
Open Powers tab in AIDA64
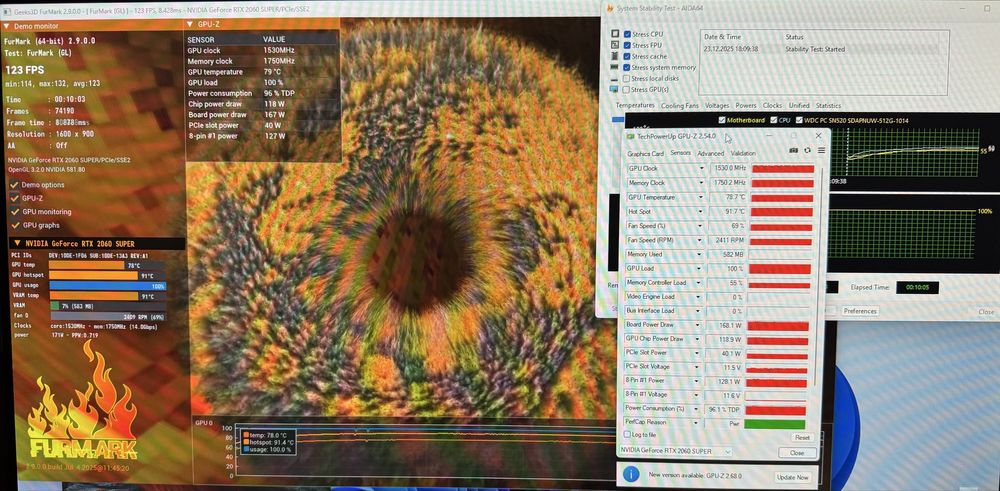coord(746,106)
